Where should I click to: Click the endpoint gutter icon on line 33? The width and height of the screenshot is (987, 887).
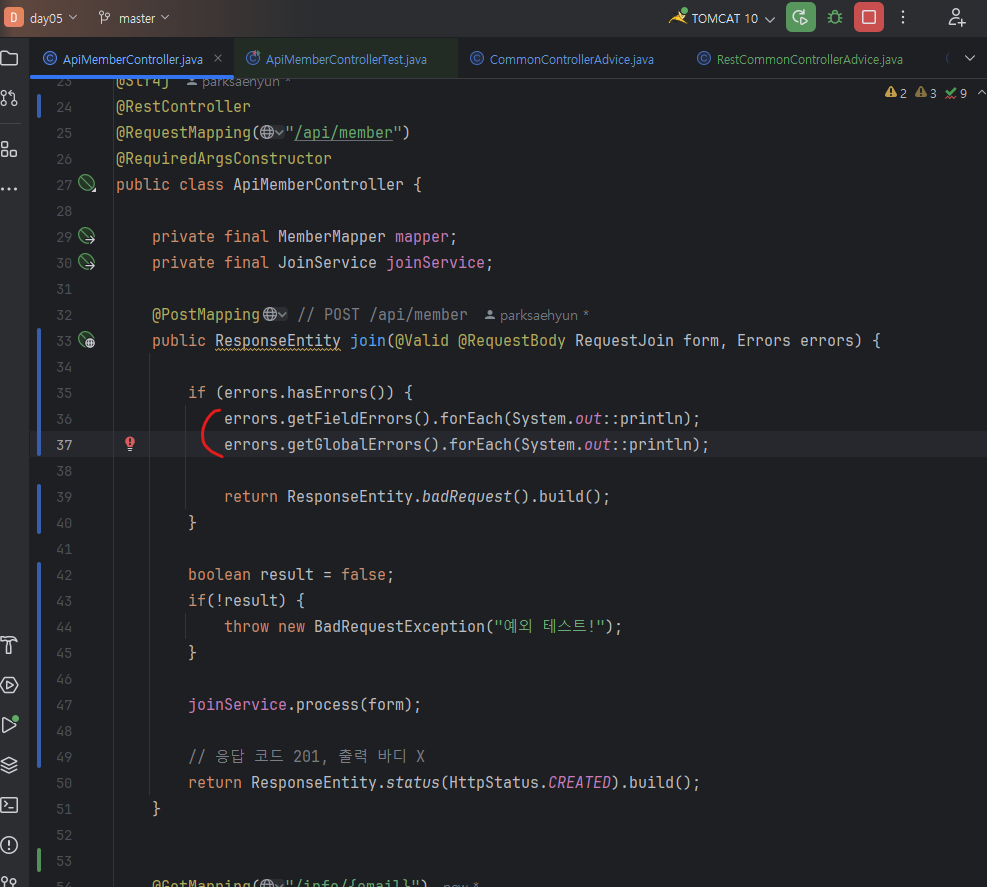point(87,341)
